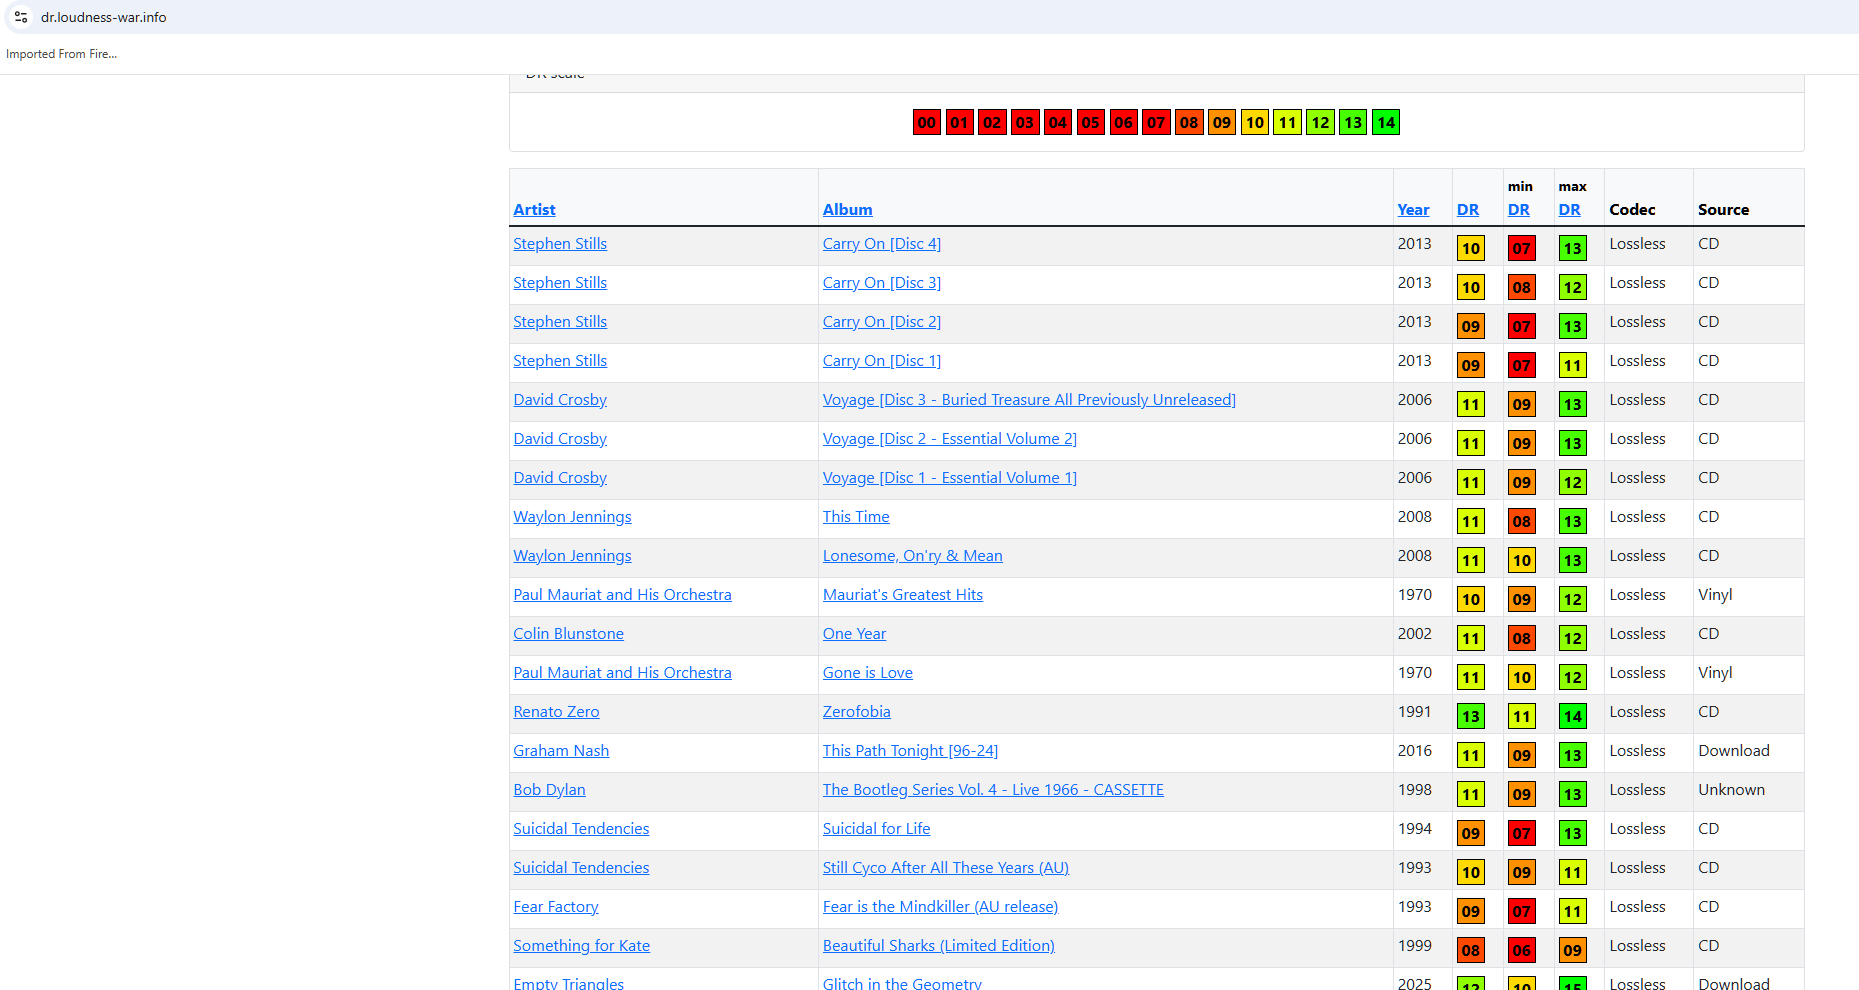Open Voyage [Disc 1 - Essential Volume 1]
1859x990 pixels.
pyautogui.click(x=949, y=478)
